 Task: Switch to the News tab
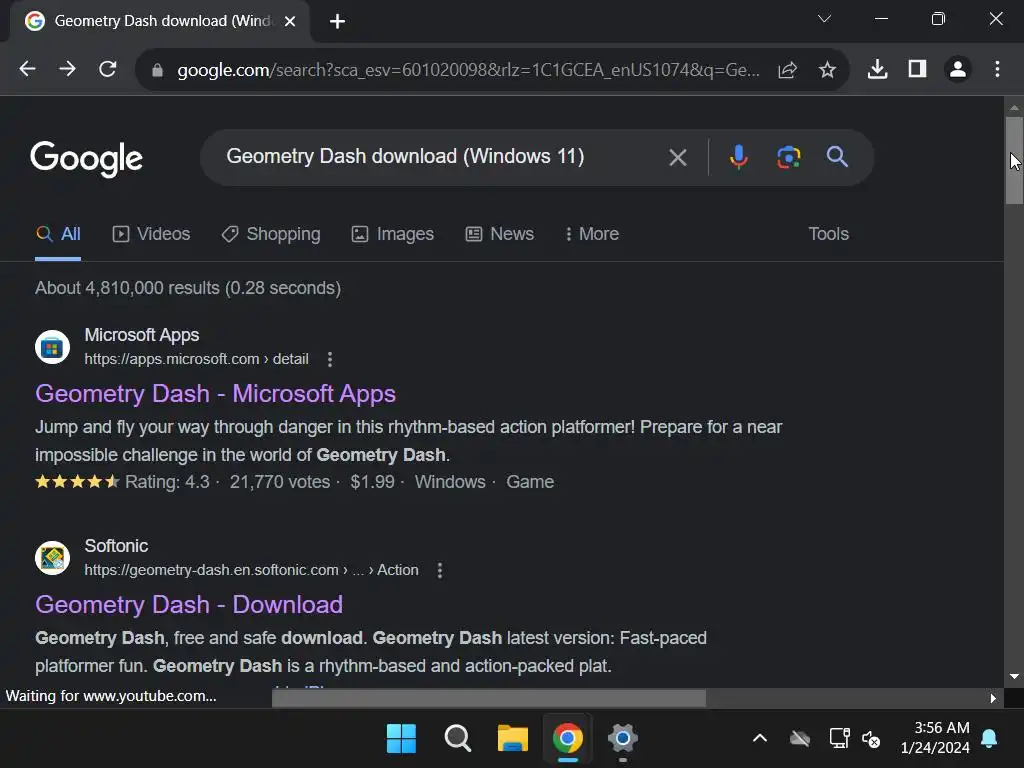(500, 234)
